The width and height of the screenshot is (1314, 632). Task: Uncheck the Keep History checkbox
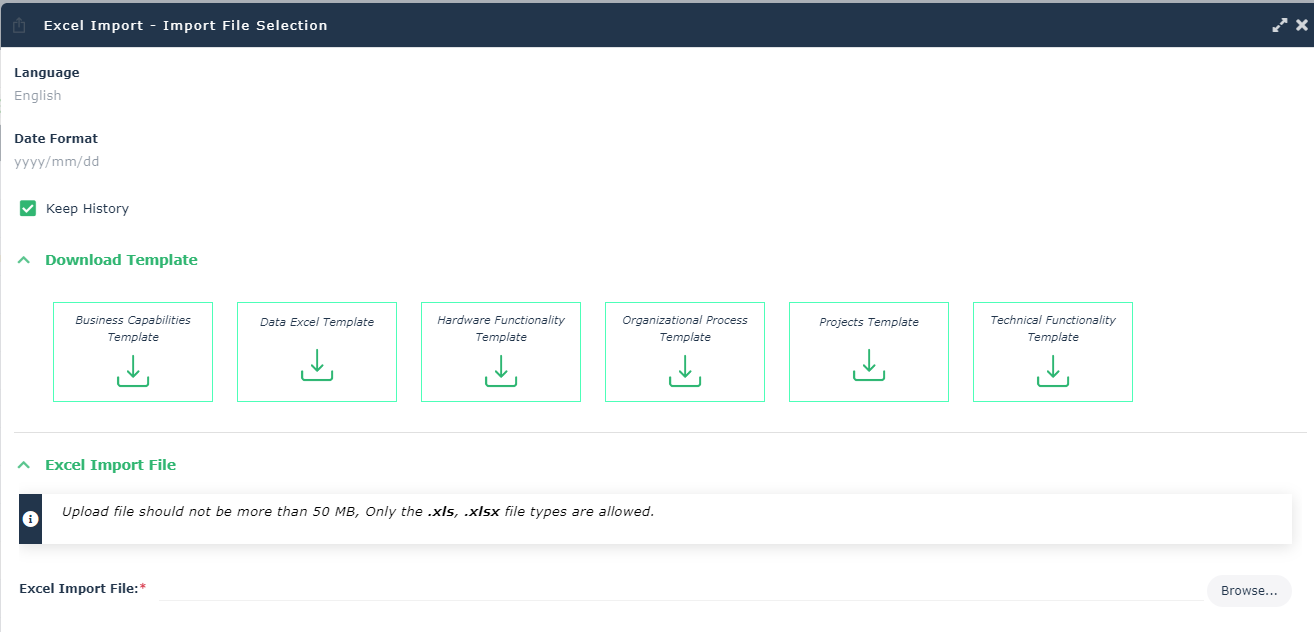(28, 208)
